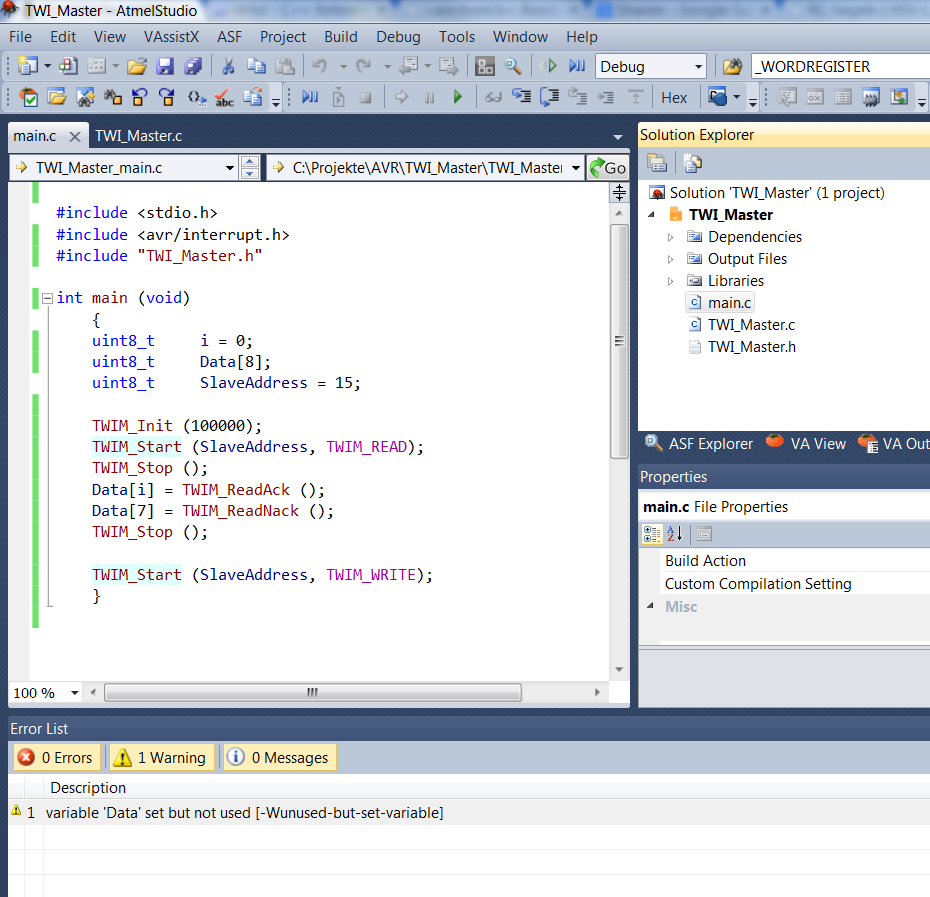Open the Build menu
Screen dimensions: 930x897
click(341, 37)
